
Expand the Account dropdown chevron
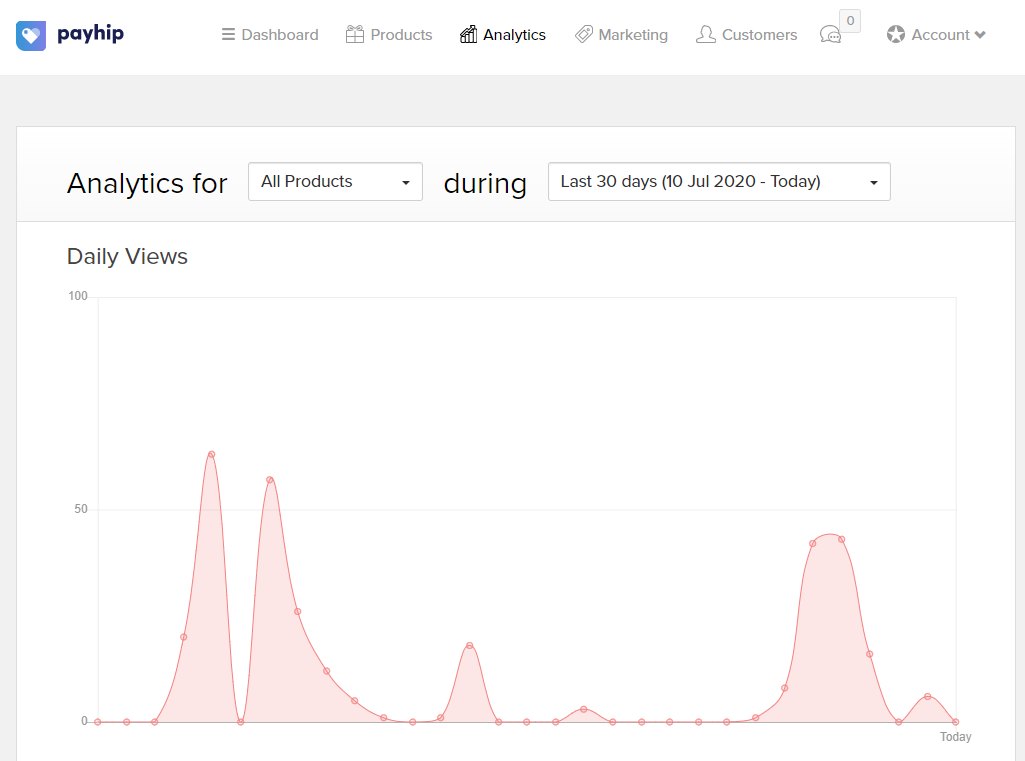[x=980, y=35]
